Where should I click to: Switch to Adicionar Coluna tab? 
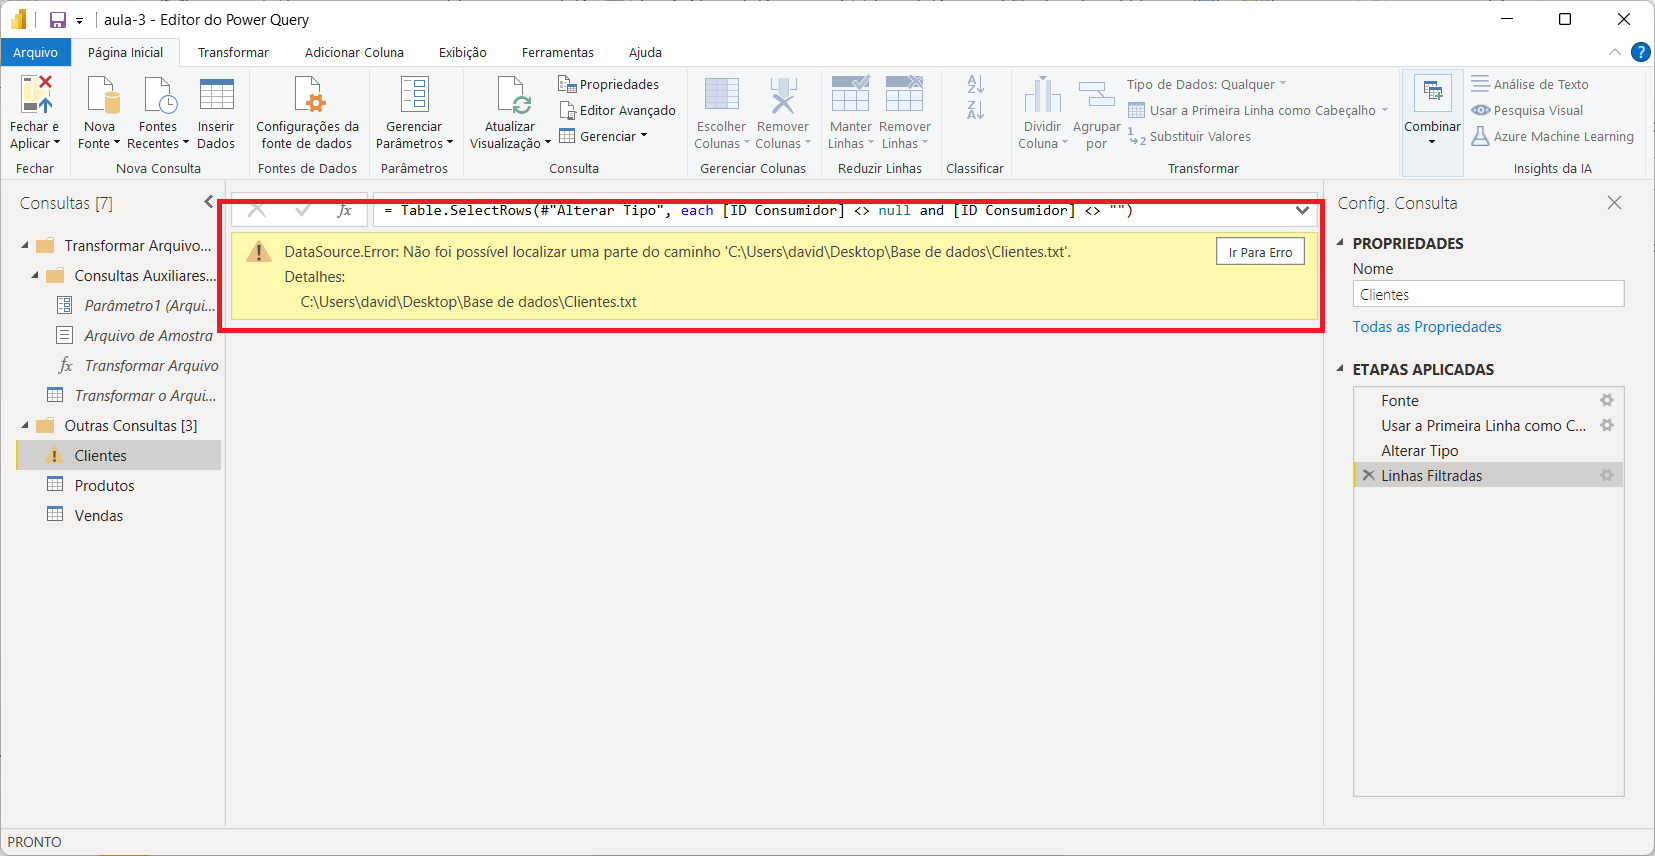pos(354,52)
